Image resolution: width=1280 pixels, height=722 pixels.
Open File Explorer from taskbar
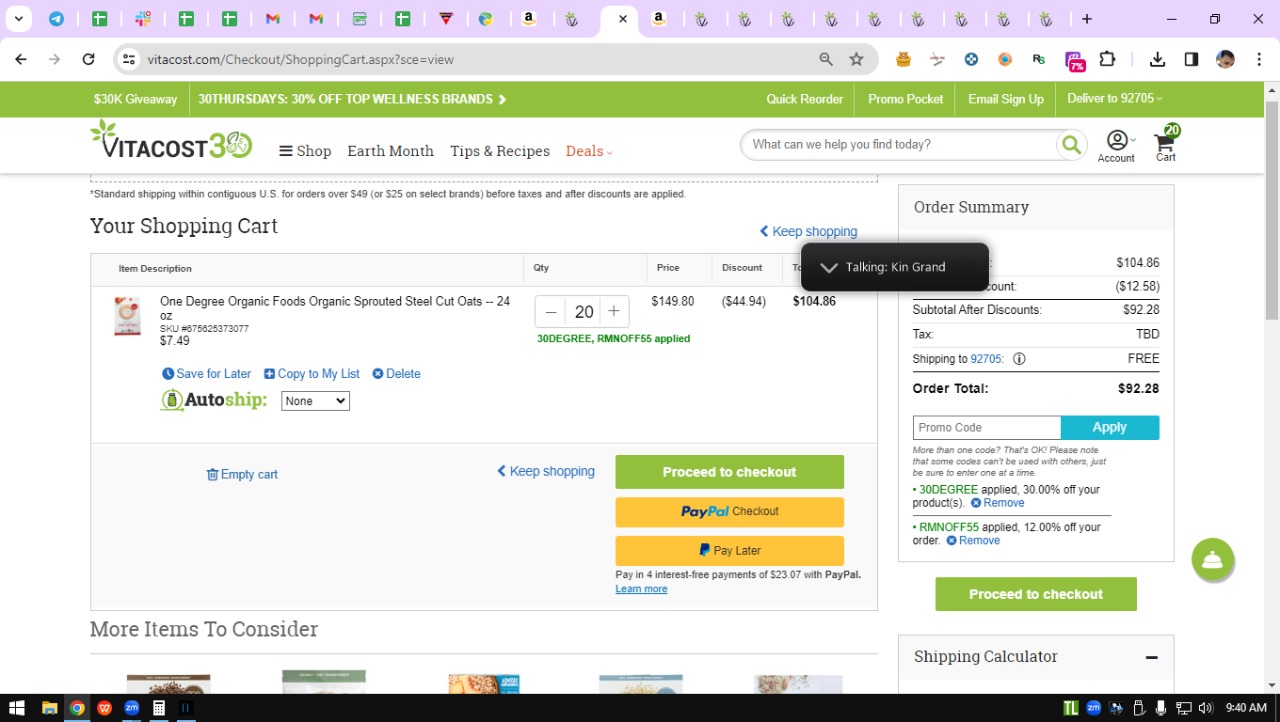[x=49, y=708]
